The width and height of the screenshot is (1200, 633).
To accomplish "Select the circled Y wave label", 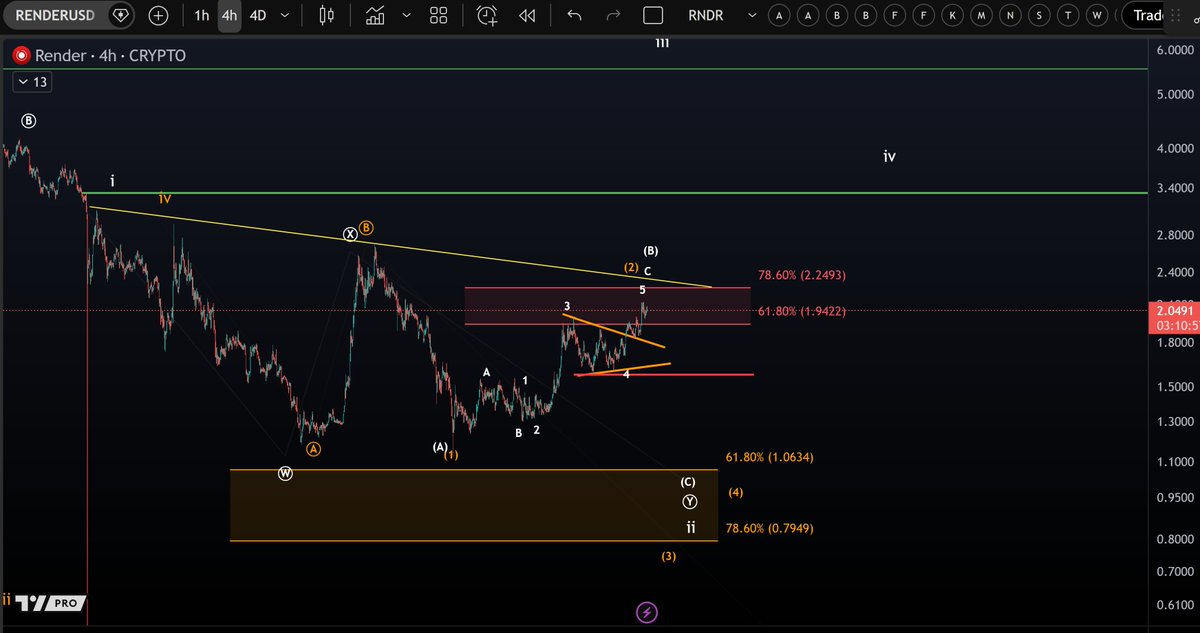I will point(689,501).
